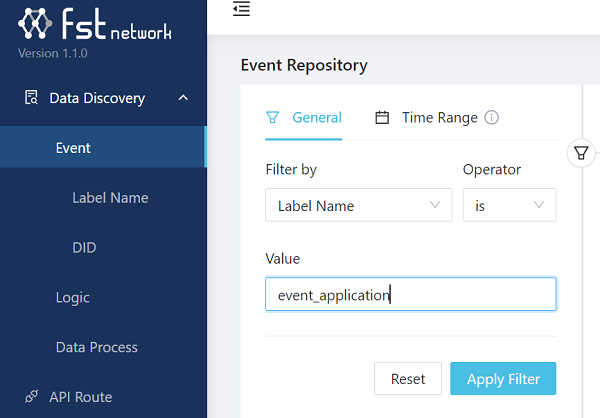Switch to the Time Range tab
600x418 pixels.
click(439, 118)
